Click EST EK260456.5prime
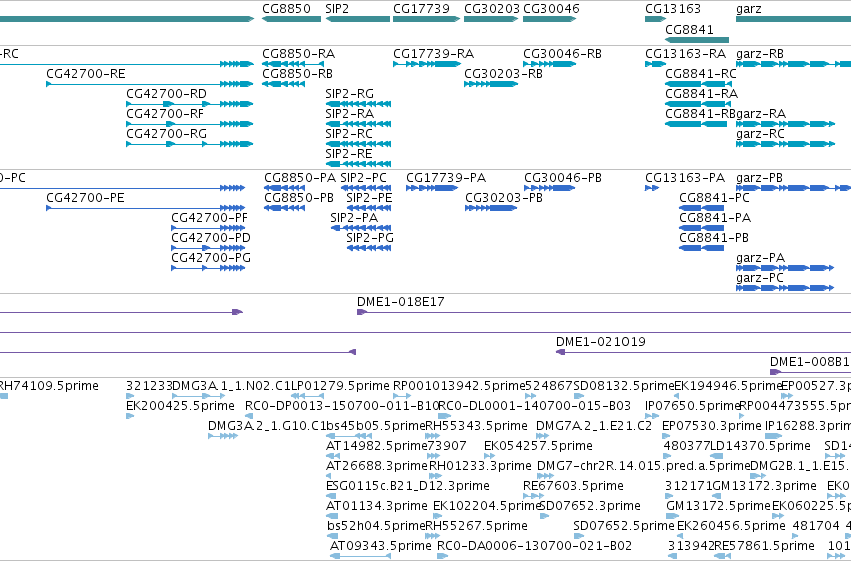Viewport: 851px width, 561px height. (682, 537)
